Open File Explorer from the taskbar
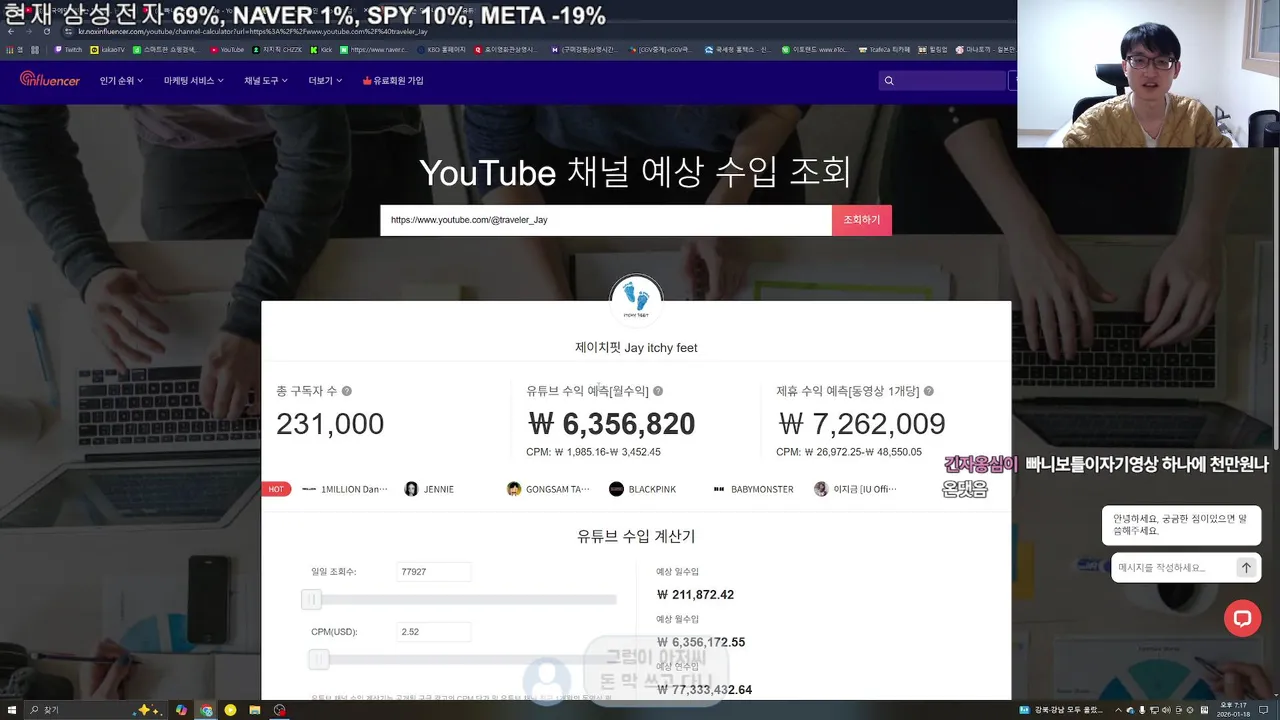This screenshot has width=1280, height=720. click(255, 710)
